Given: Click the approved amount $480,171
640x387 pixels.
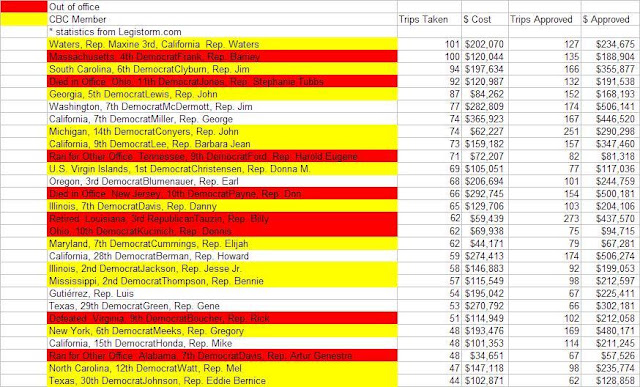Looking at the screenshot, I should 615,331.
